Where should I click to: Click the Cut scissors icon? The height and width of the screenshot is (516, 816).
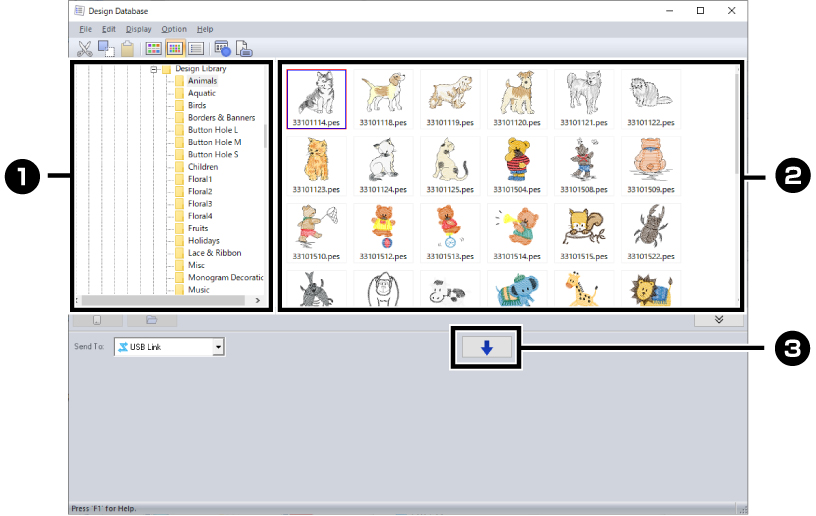pos(84,47)
